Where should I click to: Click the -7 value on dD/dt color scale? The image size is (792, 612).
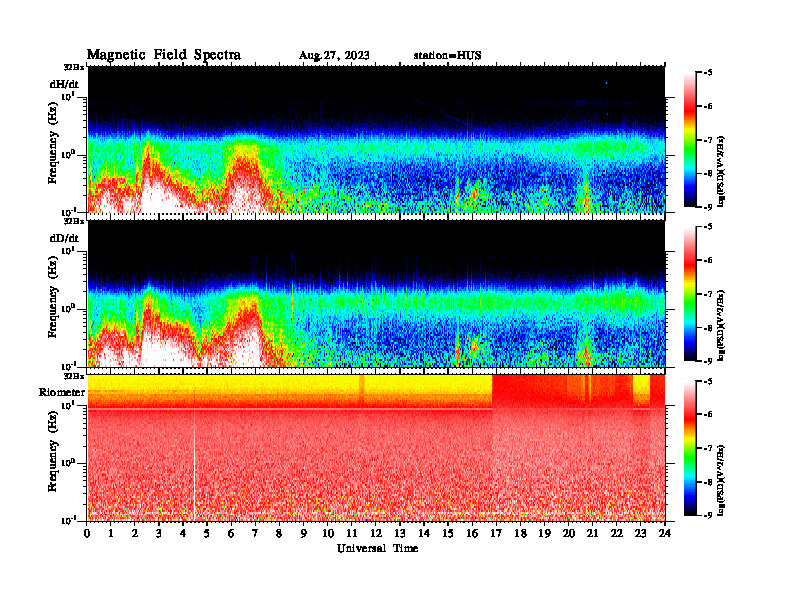click(708, 294)
